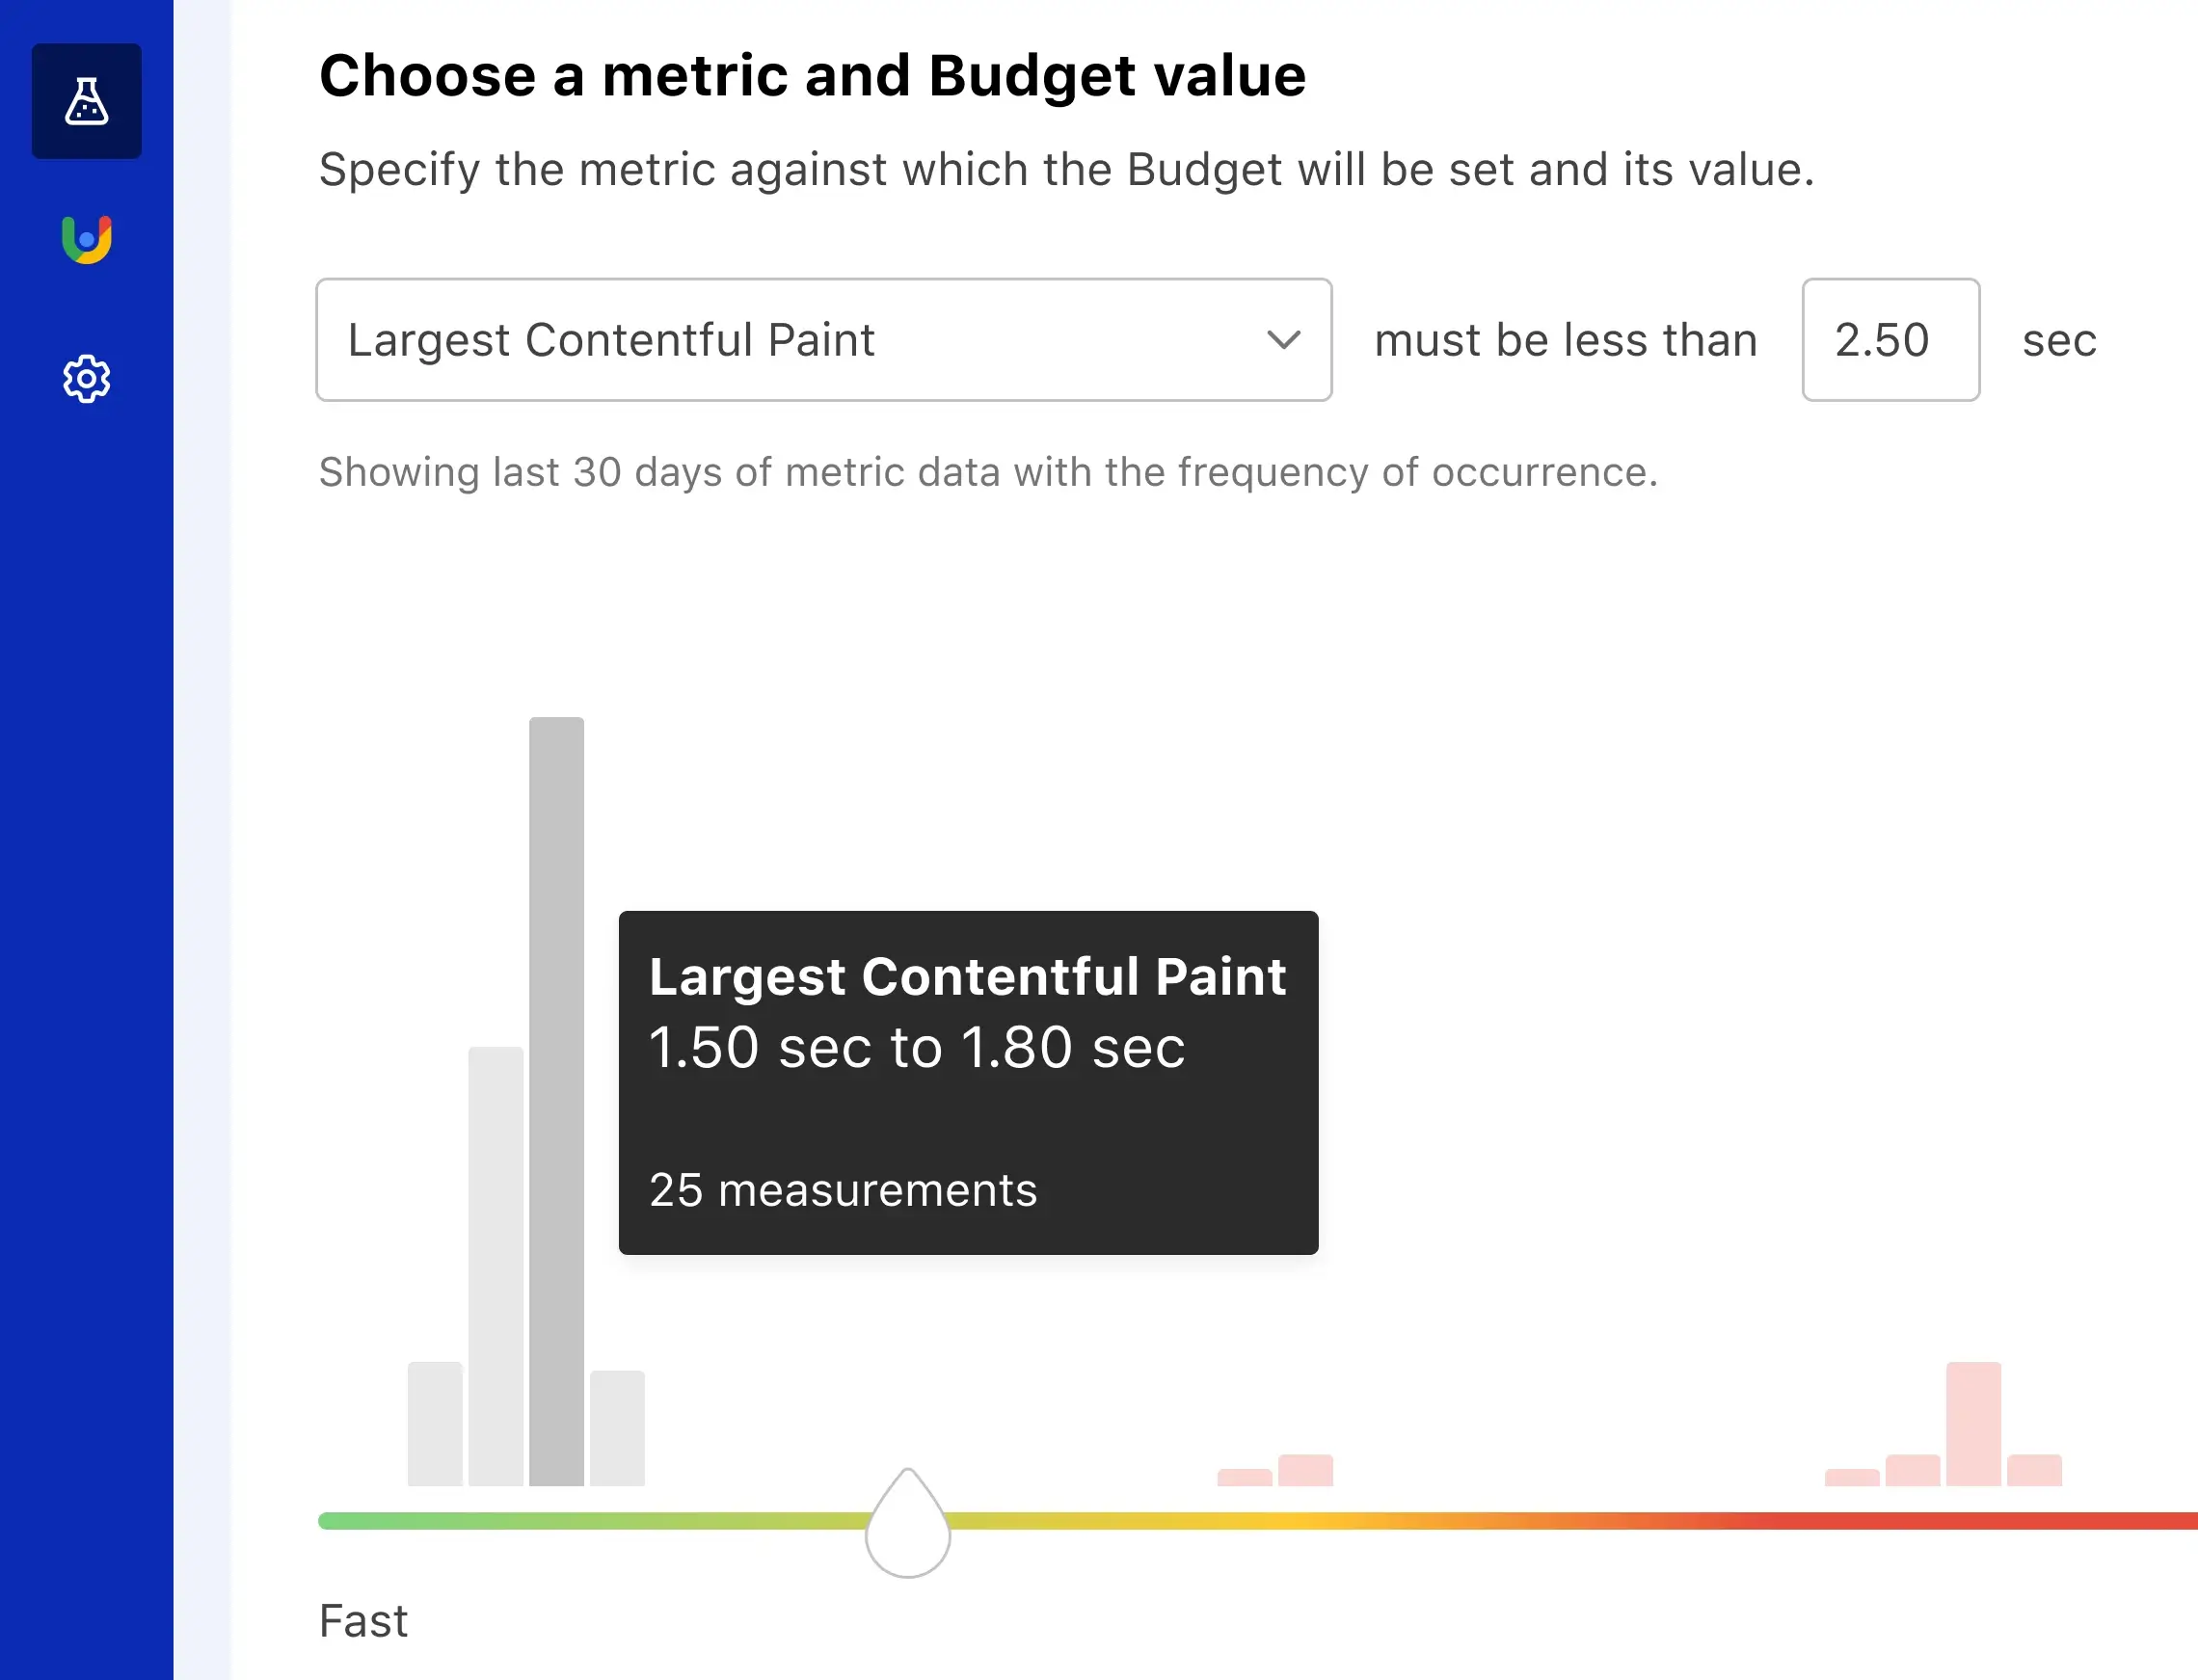Click the dark Largest Contentful Paint tooltip
The width and height of the screenshot is (2198, 1680).
tap(968, 1082)
